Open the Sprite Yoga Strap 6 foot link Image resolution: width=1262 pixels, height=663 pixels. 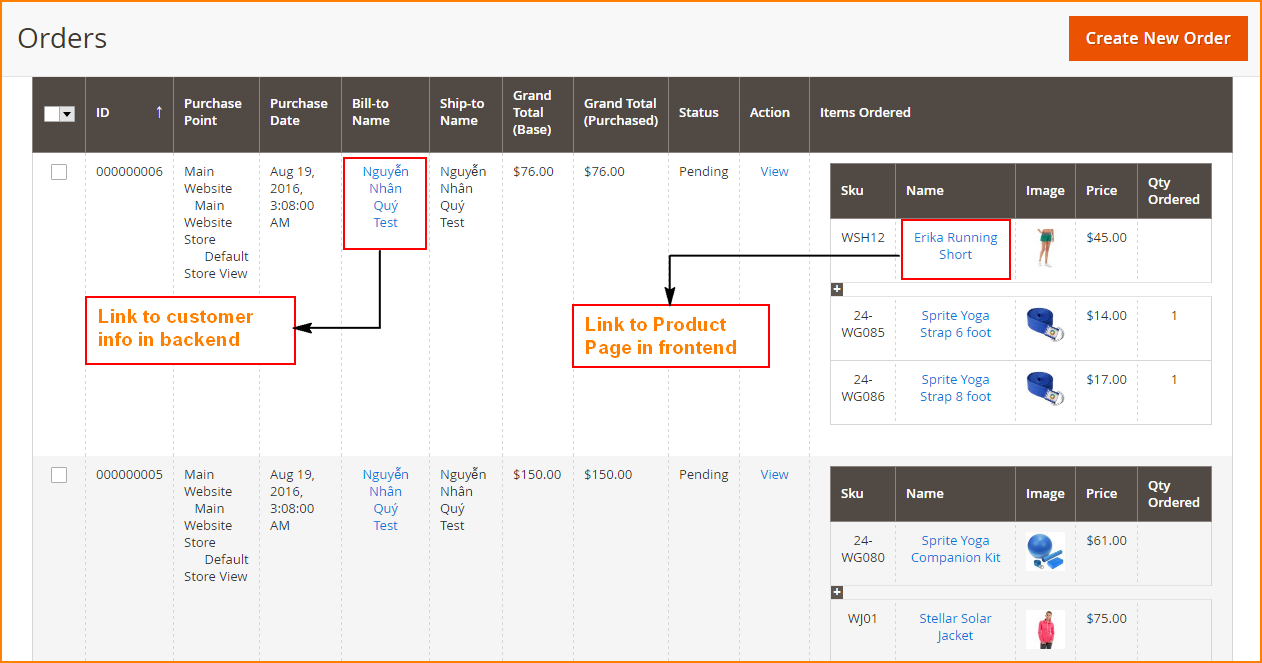955,324
